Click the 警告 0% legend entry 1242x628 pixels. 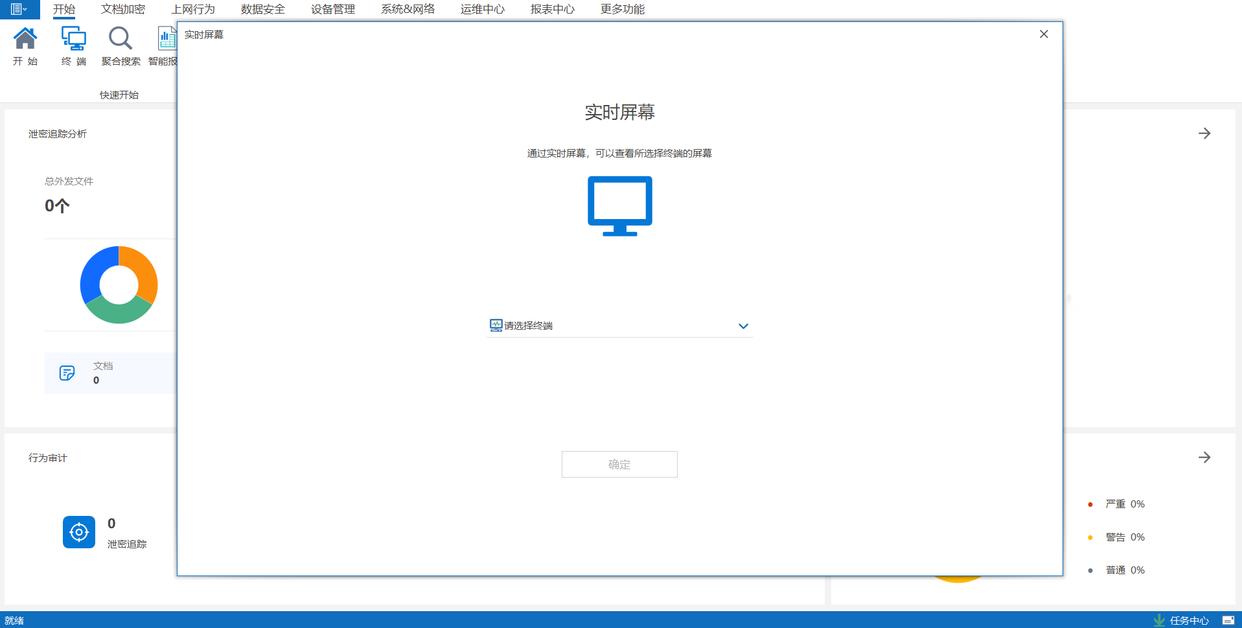(1116, 537)
